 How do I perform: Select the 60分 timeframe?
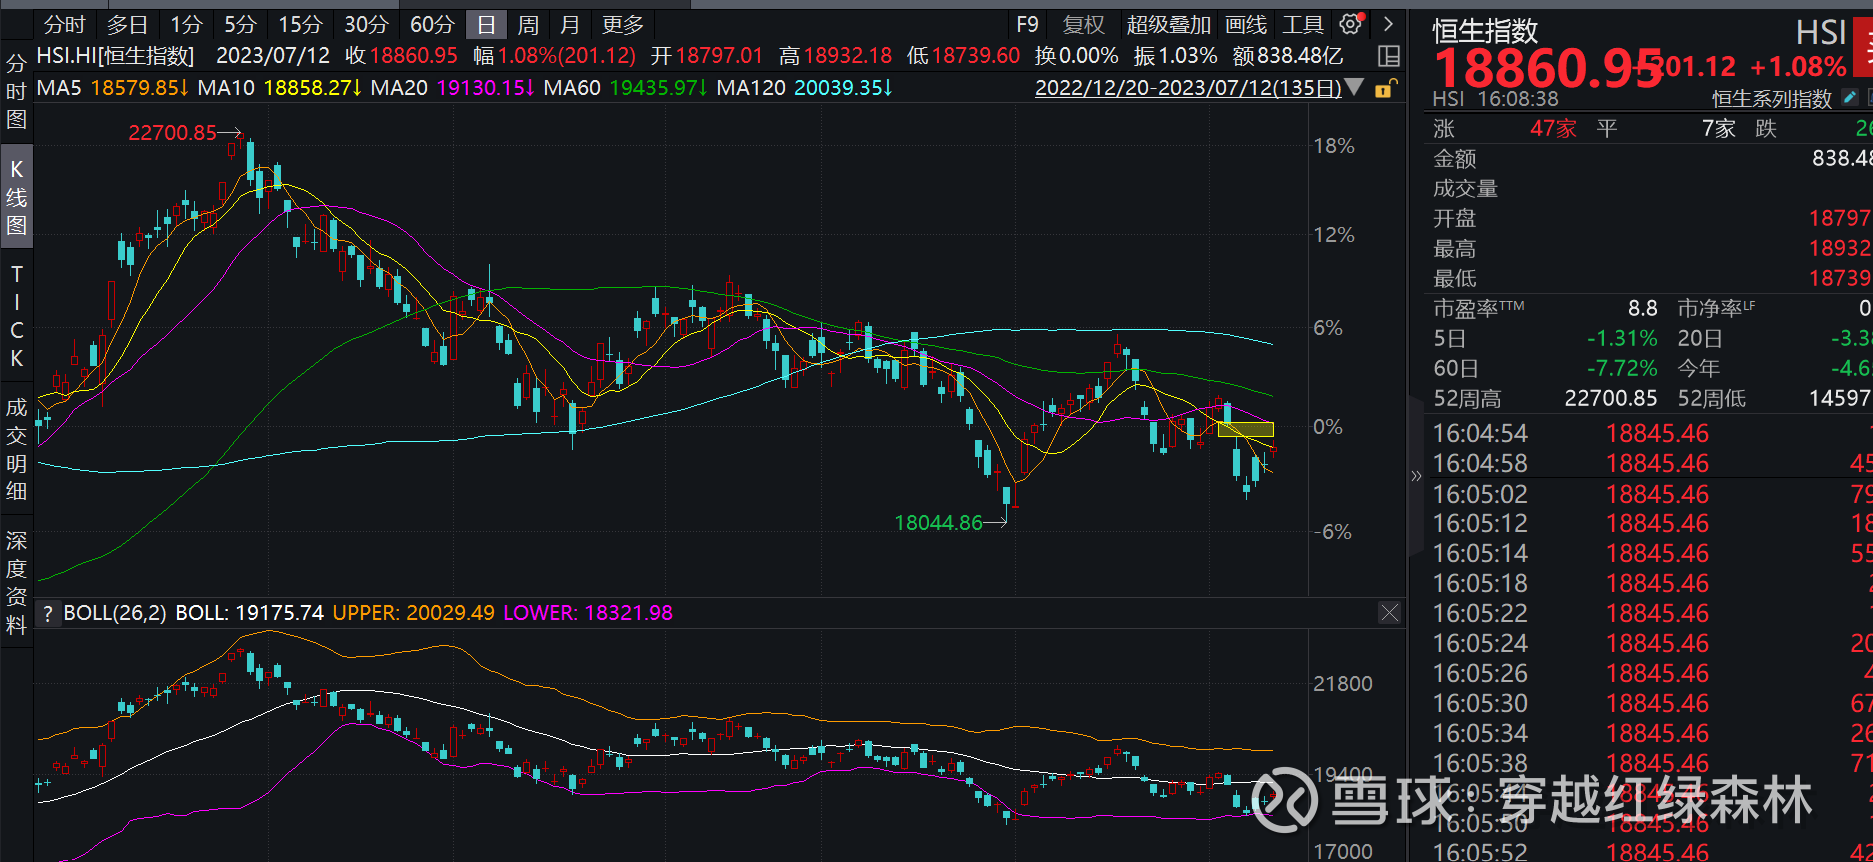pyautogui.click(x=432, y=25)
